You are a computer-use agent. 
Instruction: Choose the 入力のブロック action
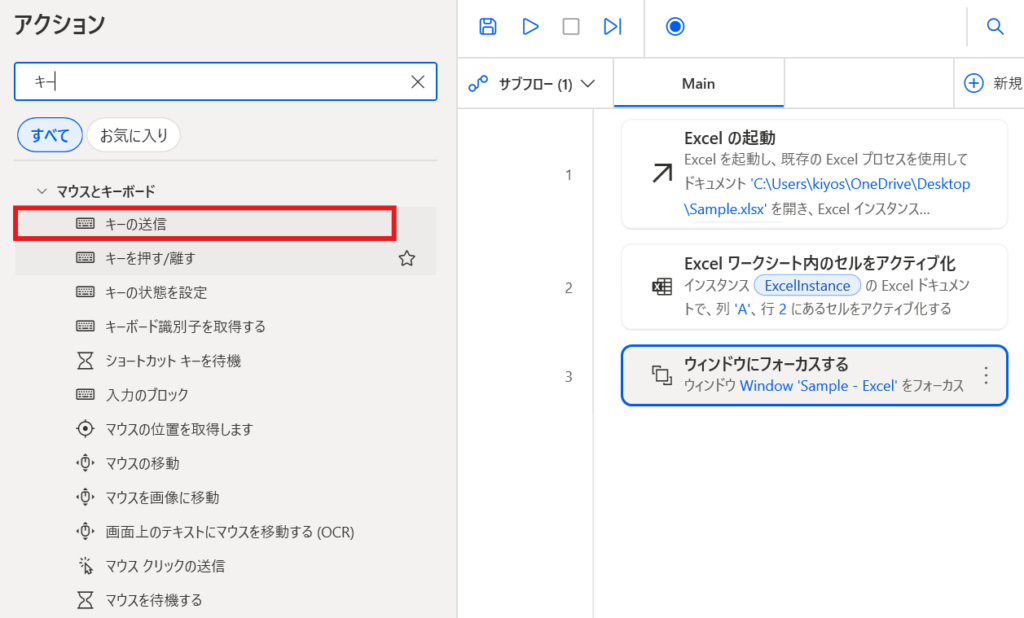[x=225, y=395]
